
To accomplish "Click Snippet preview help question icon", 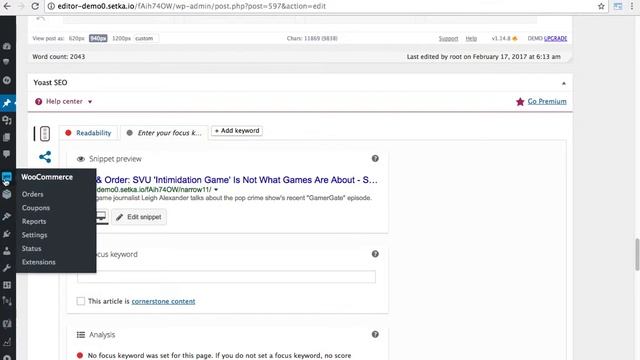I will pos(375,158).
